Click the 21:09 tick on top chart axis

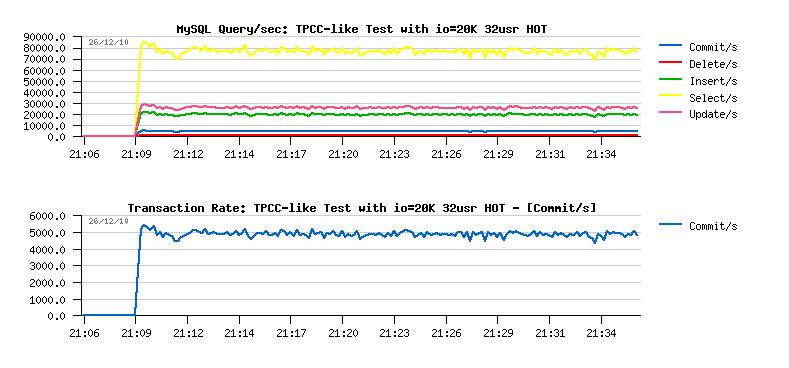point(135,154)
